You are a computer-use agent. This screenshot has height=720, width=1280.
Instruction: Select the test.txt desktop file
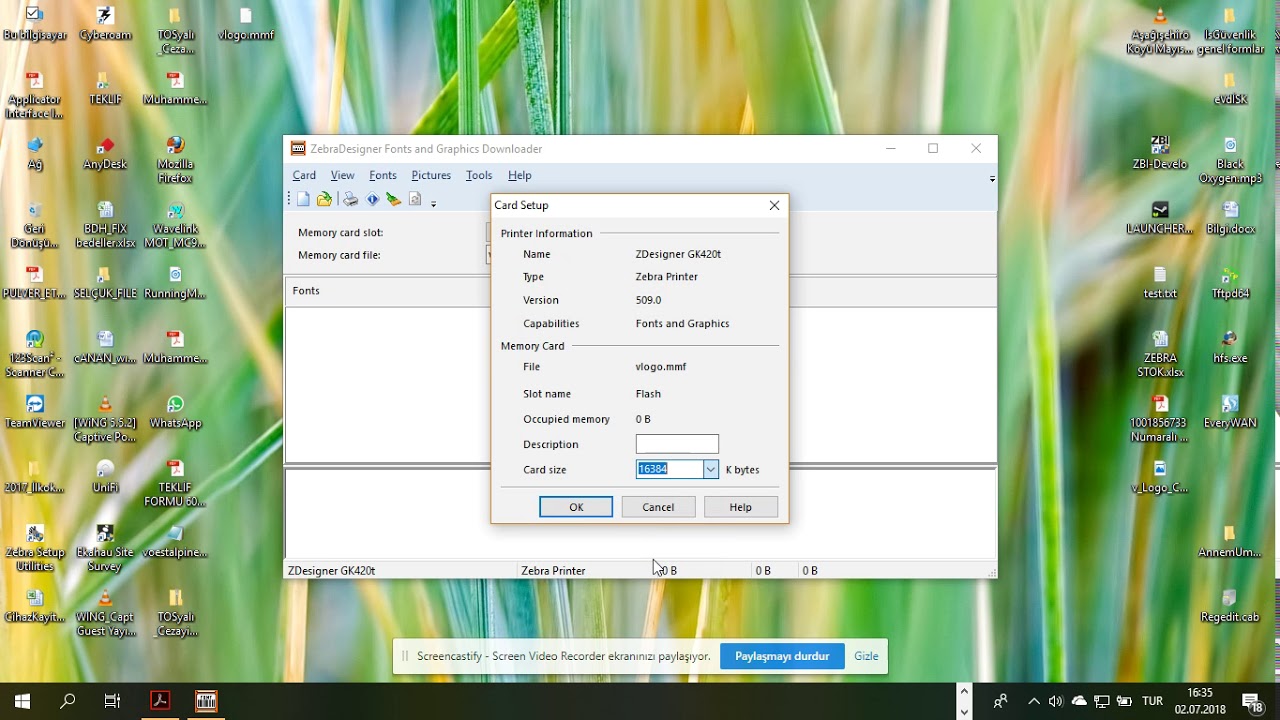(1160, 283)
